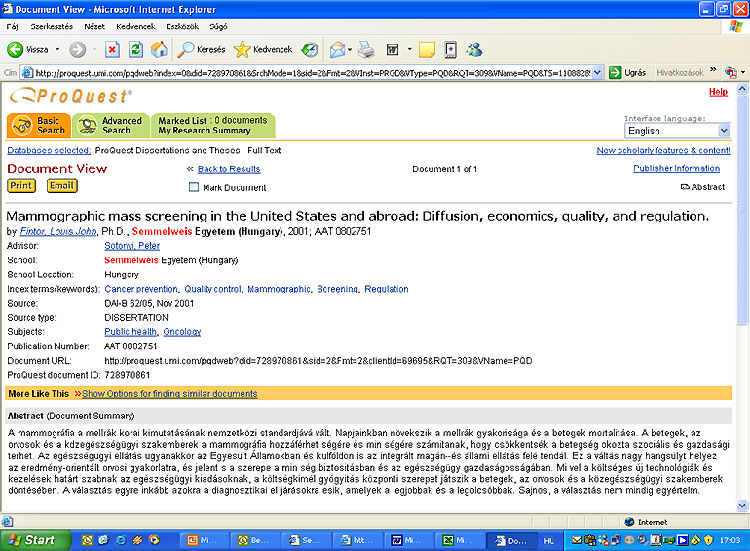The image size is (750, 551).
Task: Expand the toolbar overflow chevron next to Hivatkozások
Action: click(x=713, y=70)
